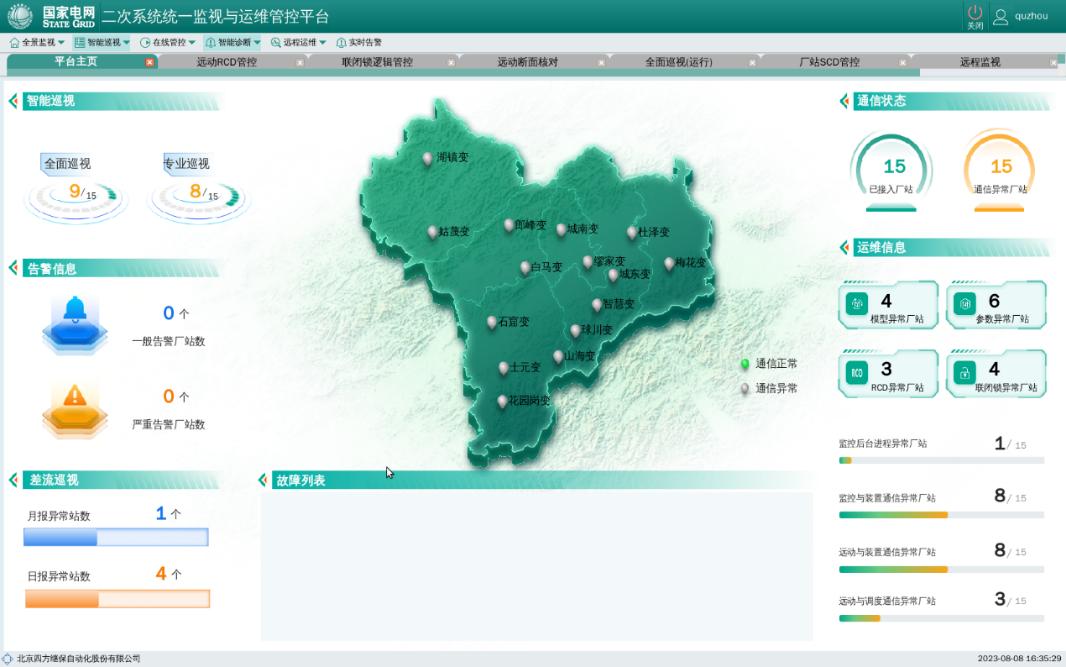This screenshot has width=1066, height=667.
Task: Switch to the 厂站SCD管控 tab
Action: [x=829, y=62]
